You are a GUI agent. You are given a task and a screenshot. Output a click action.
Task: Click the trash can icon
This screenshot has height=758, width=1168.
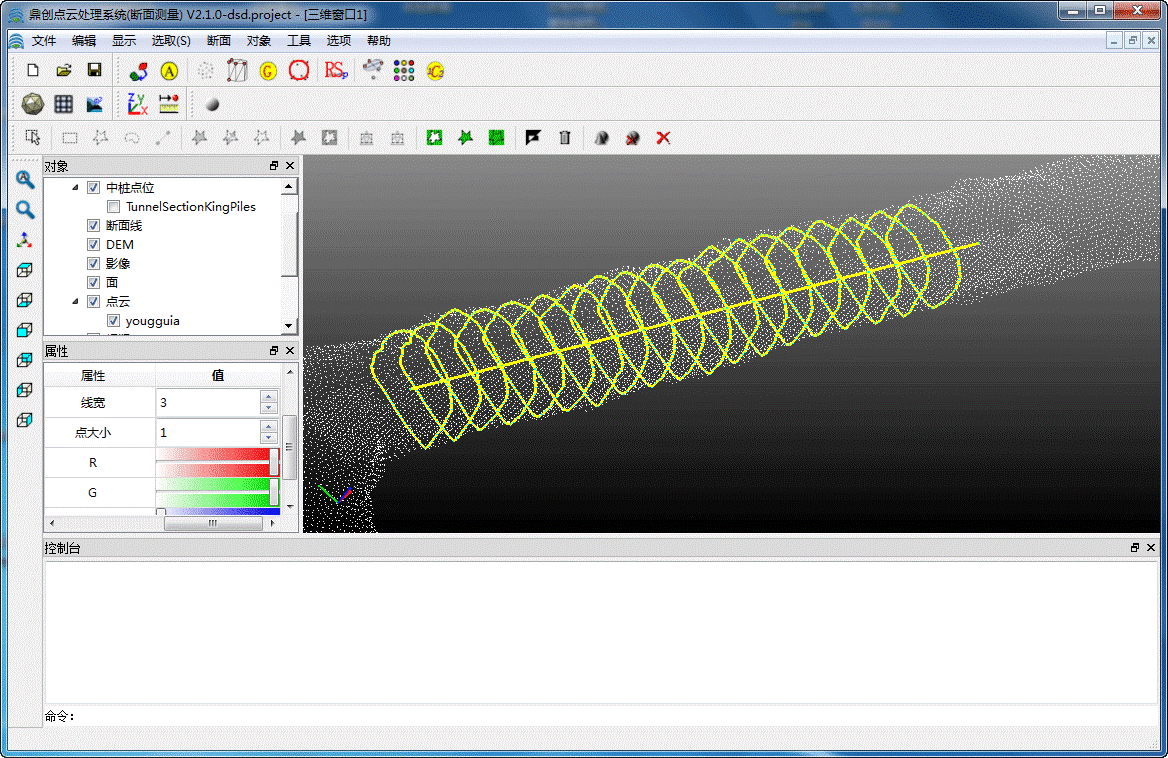(x=565, y=138)
